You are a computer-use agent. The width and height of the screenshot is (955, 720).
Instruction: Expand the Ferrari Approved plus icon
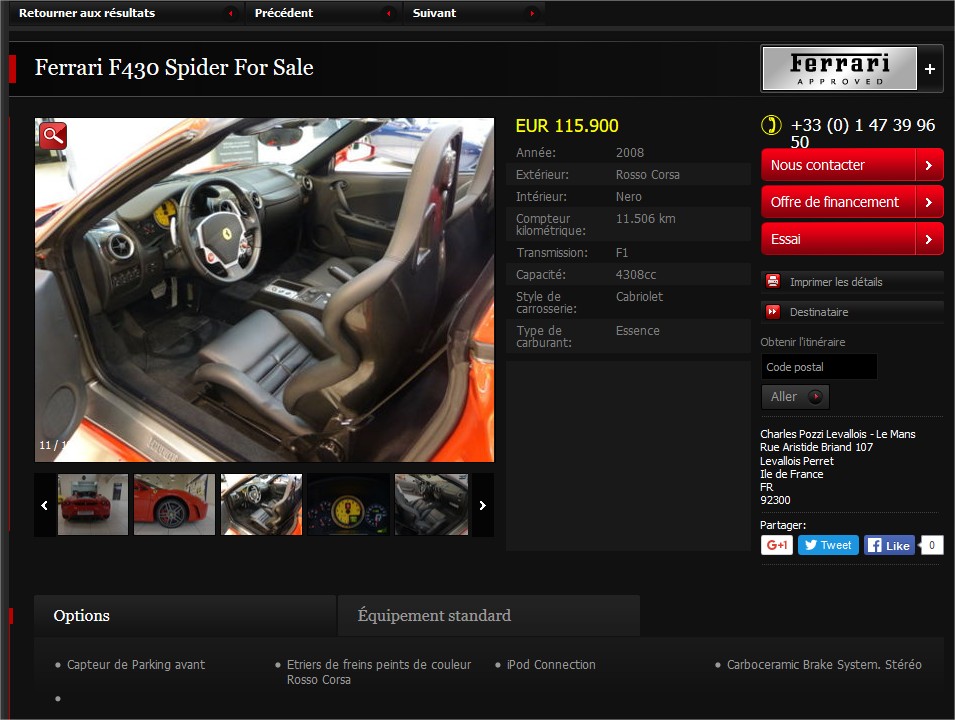(x=930, y=69)
